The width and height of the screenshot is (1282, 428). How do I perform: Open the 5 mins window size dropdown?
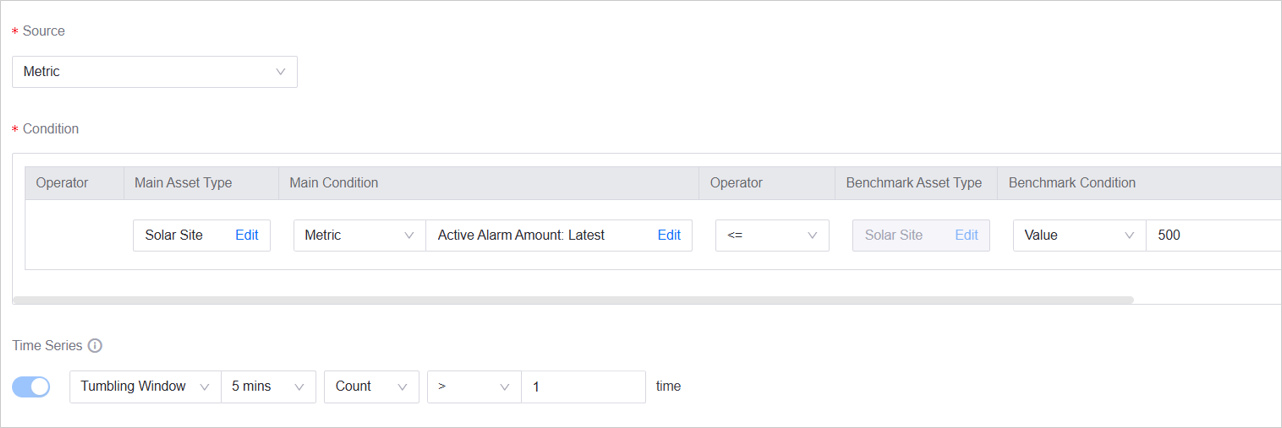pos(268,387)
